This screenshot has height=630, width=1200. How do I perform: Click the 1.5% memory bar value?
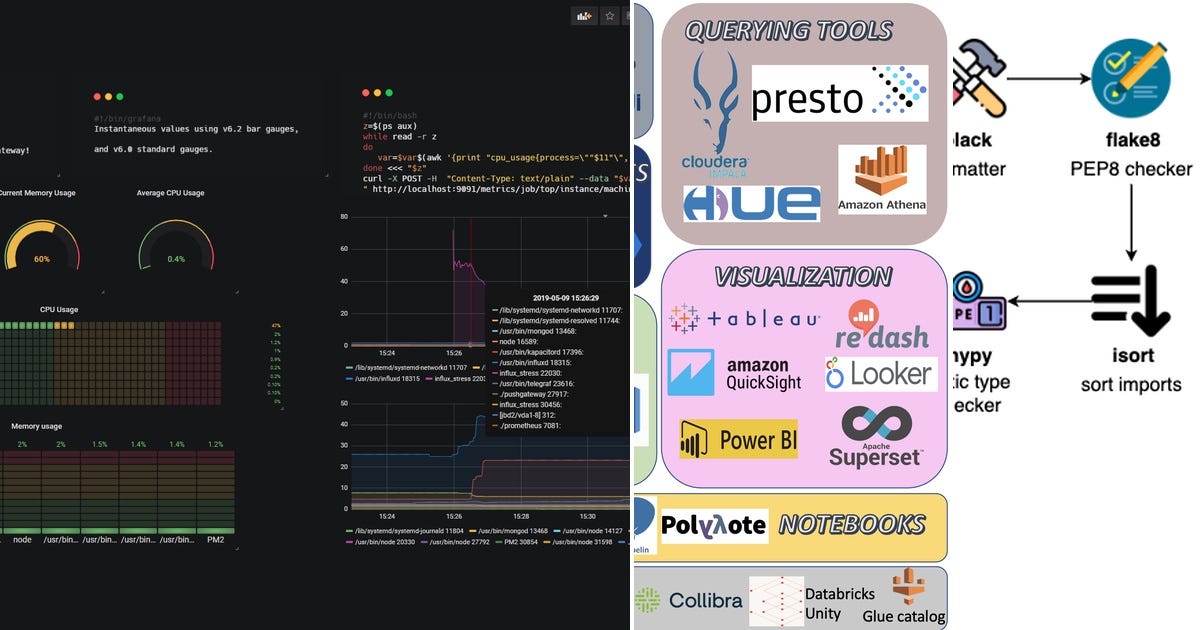click(x=99, y=443)
